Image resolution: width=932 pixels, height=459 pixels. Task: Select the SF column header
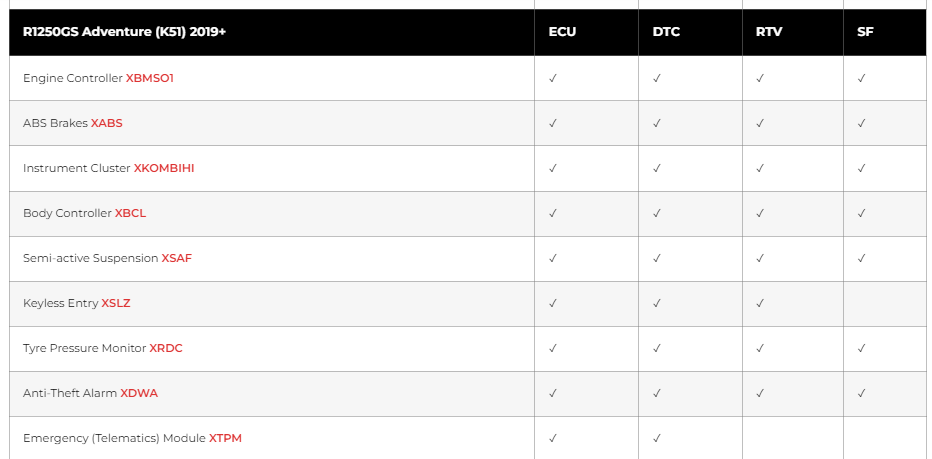[865, 32]
